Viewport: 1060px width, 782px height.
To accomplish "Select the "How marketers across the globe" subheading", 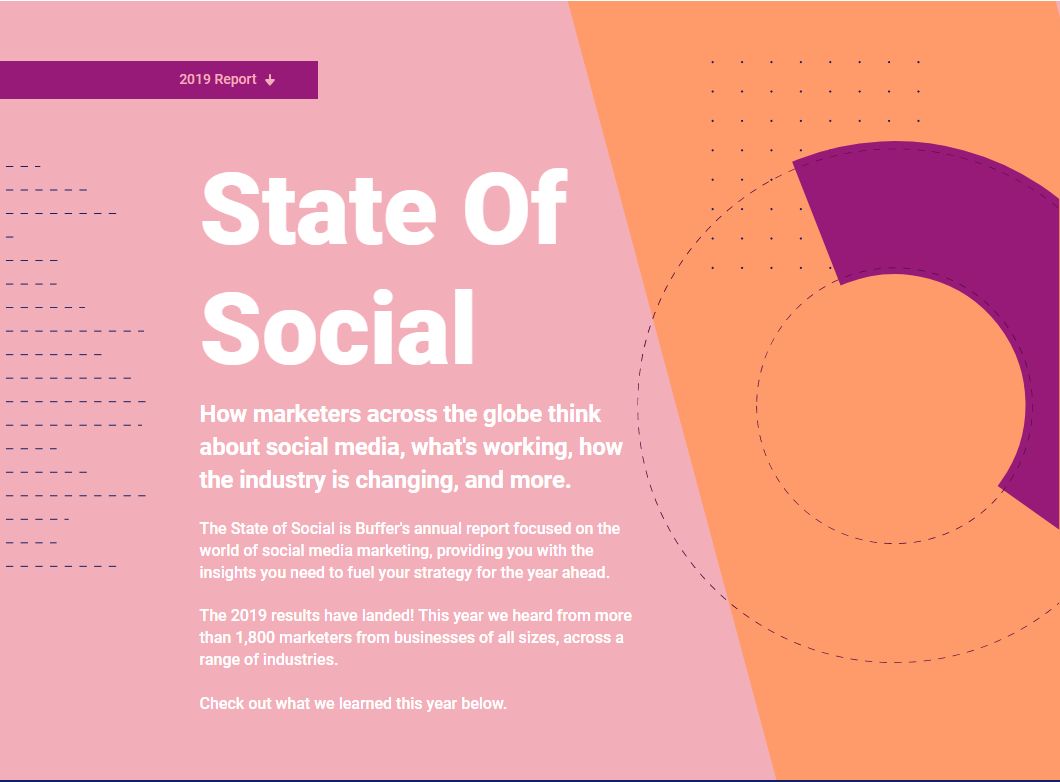I will (x=400, y=413).
